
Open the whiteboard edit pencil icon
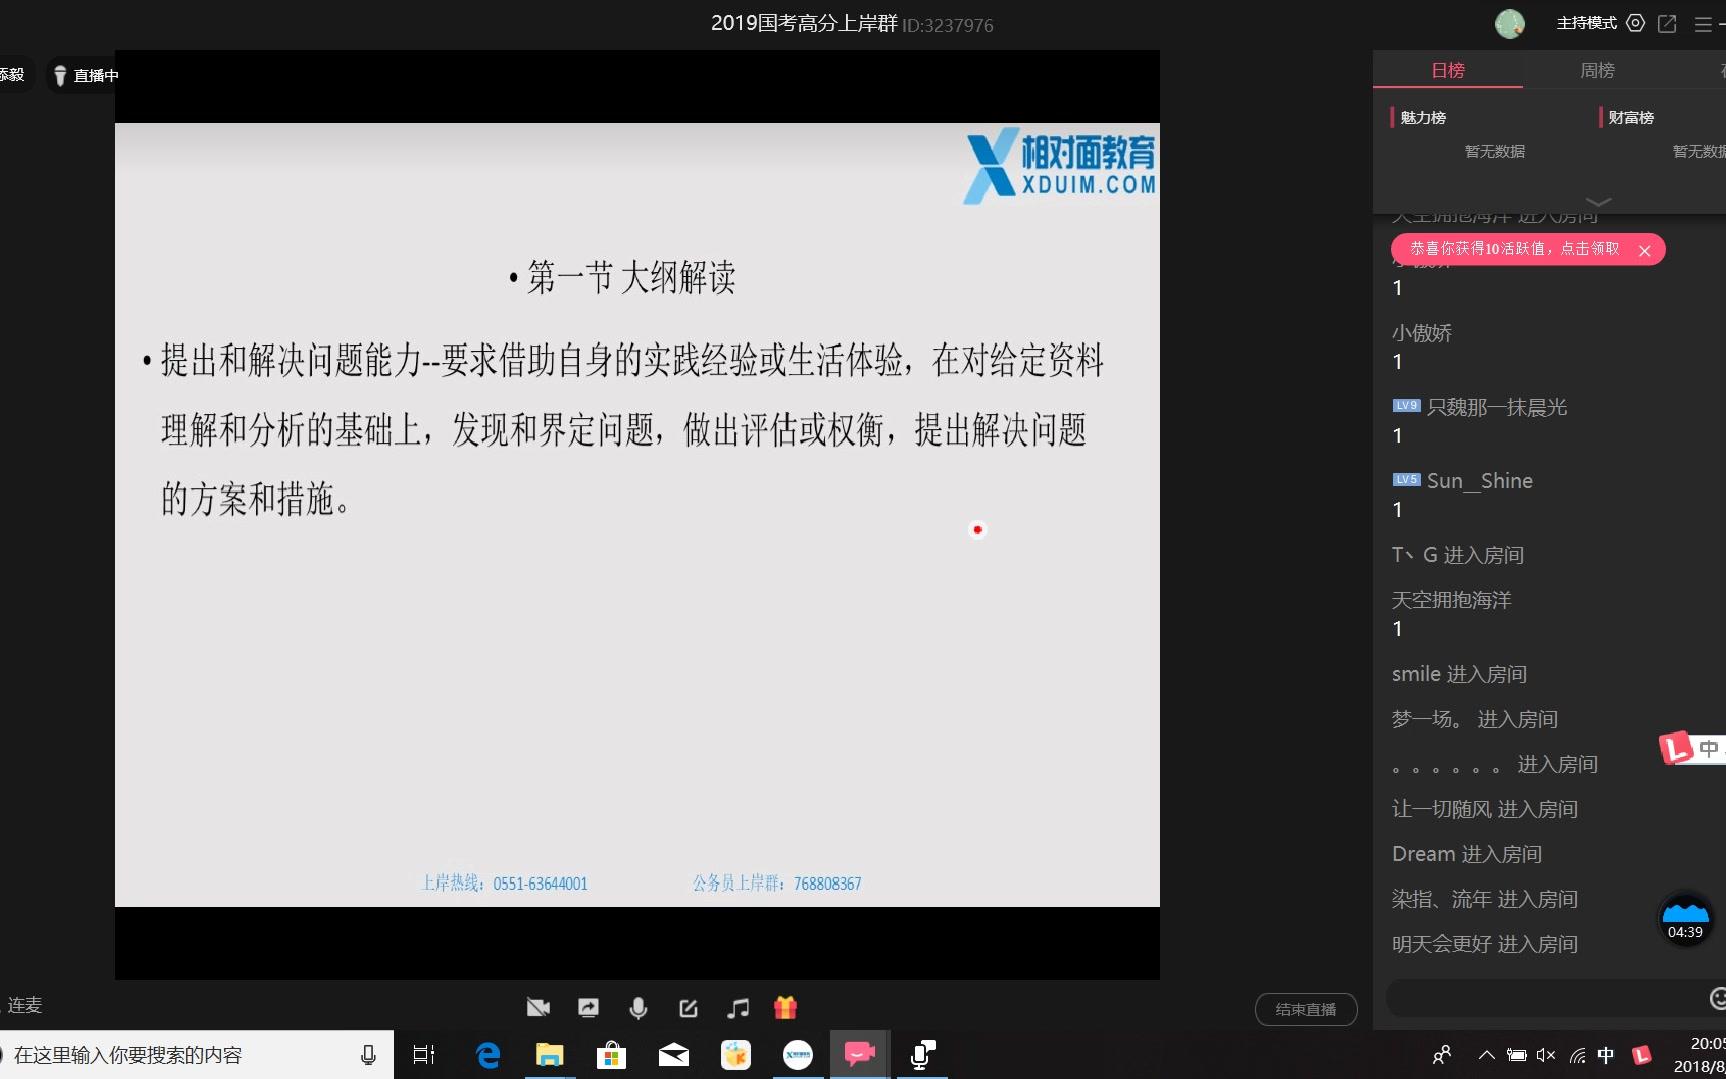pos(688,1008)
